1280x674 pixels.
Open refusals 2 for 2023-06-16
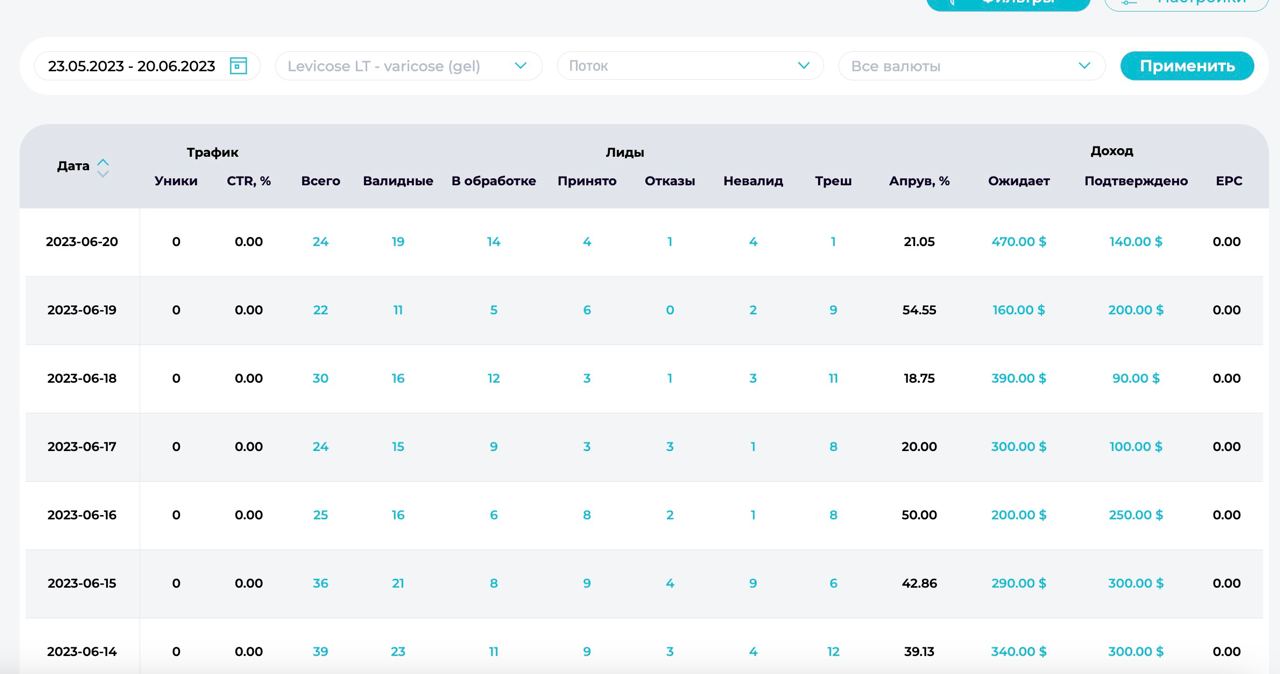(670, 515)
